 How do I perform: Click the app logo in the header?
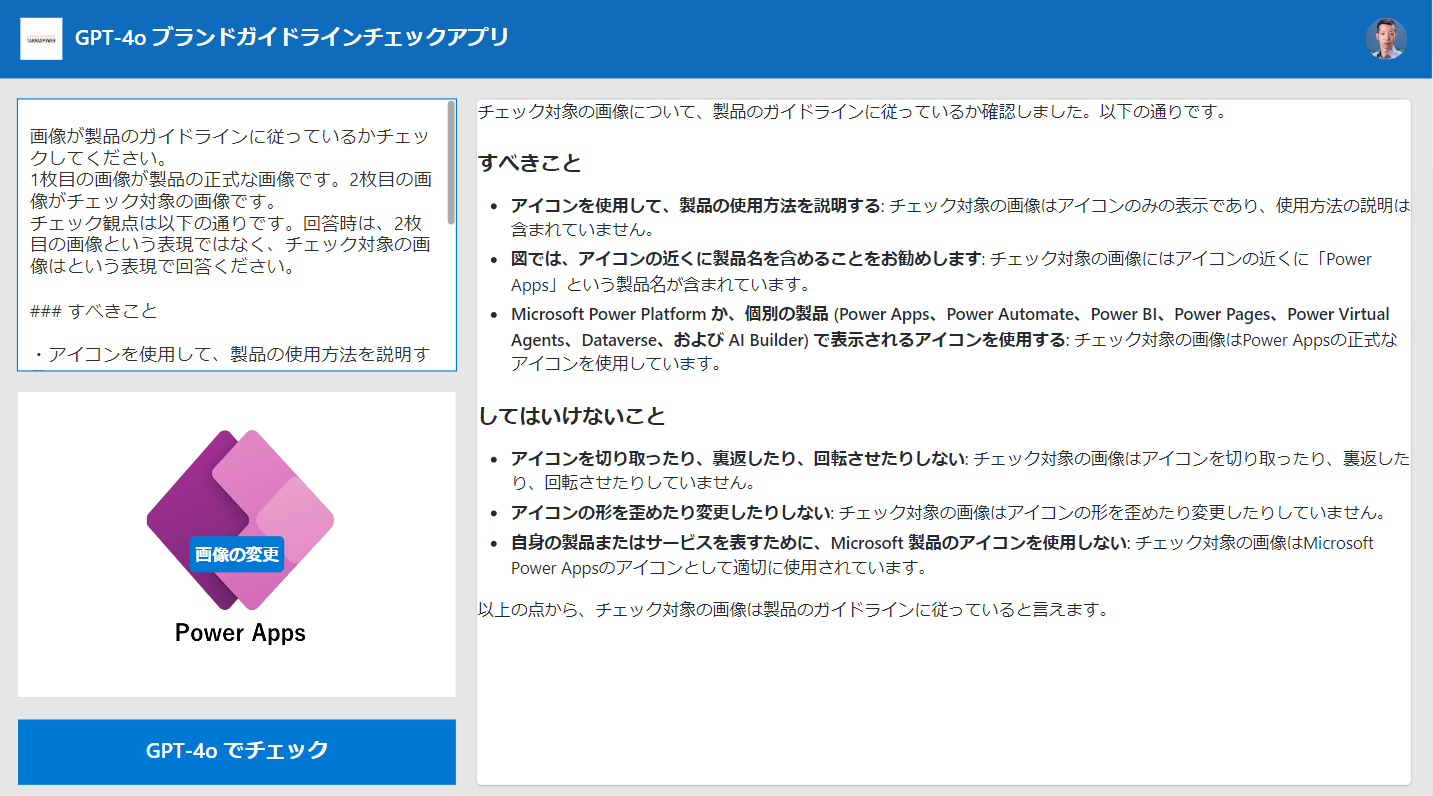point(41,39)
